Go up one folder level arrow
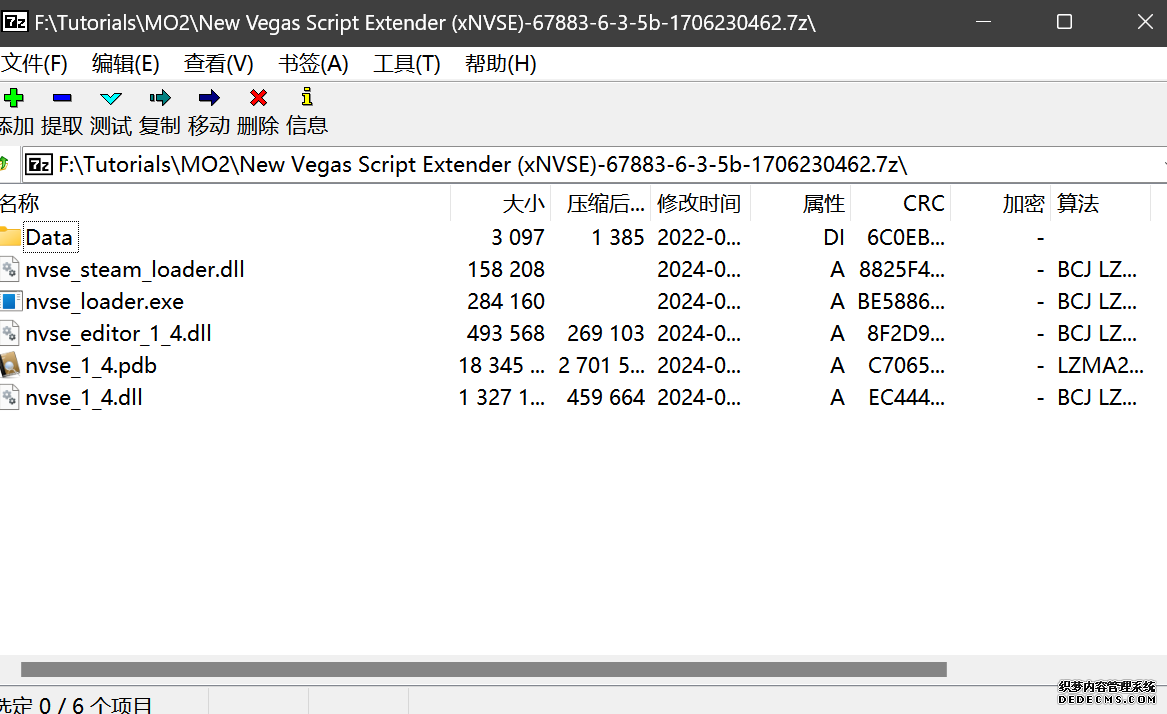 click(5, 164)
